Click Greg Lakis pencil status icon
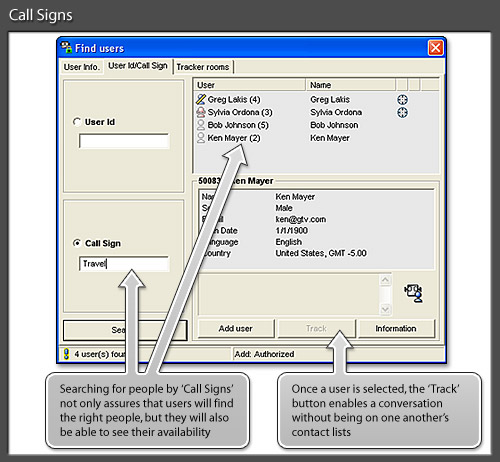 tap(201, 99)
